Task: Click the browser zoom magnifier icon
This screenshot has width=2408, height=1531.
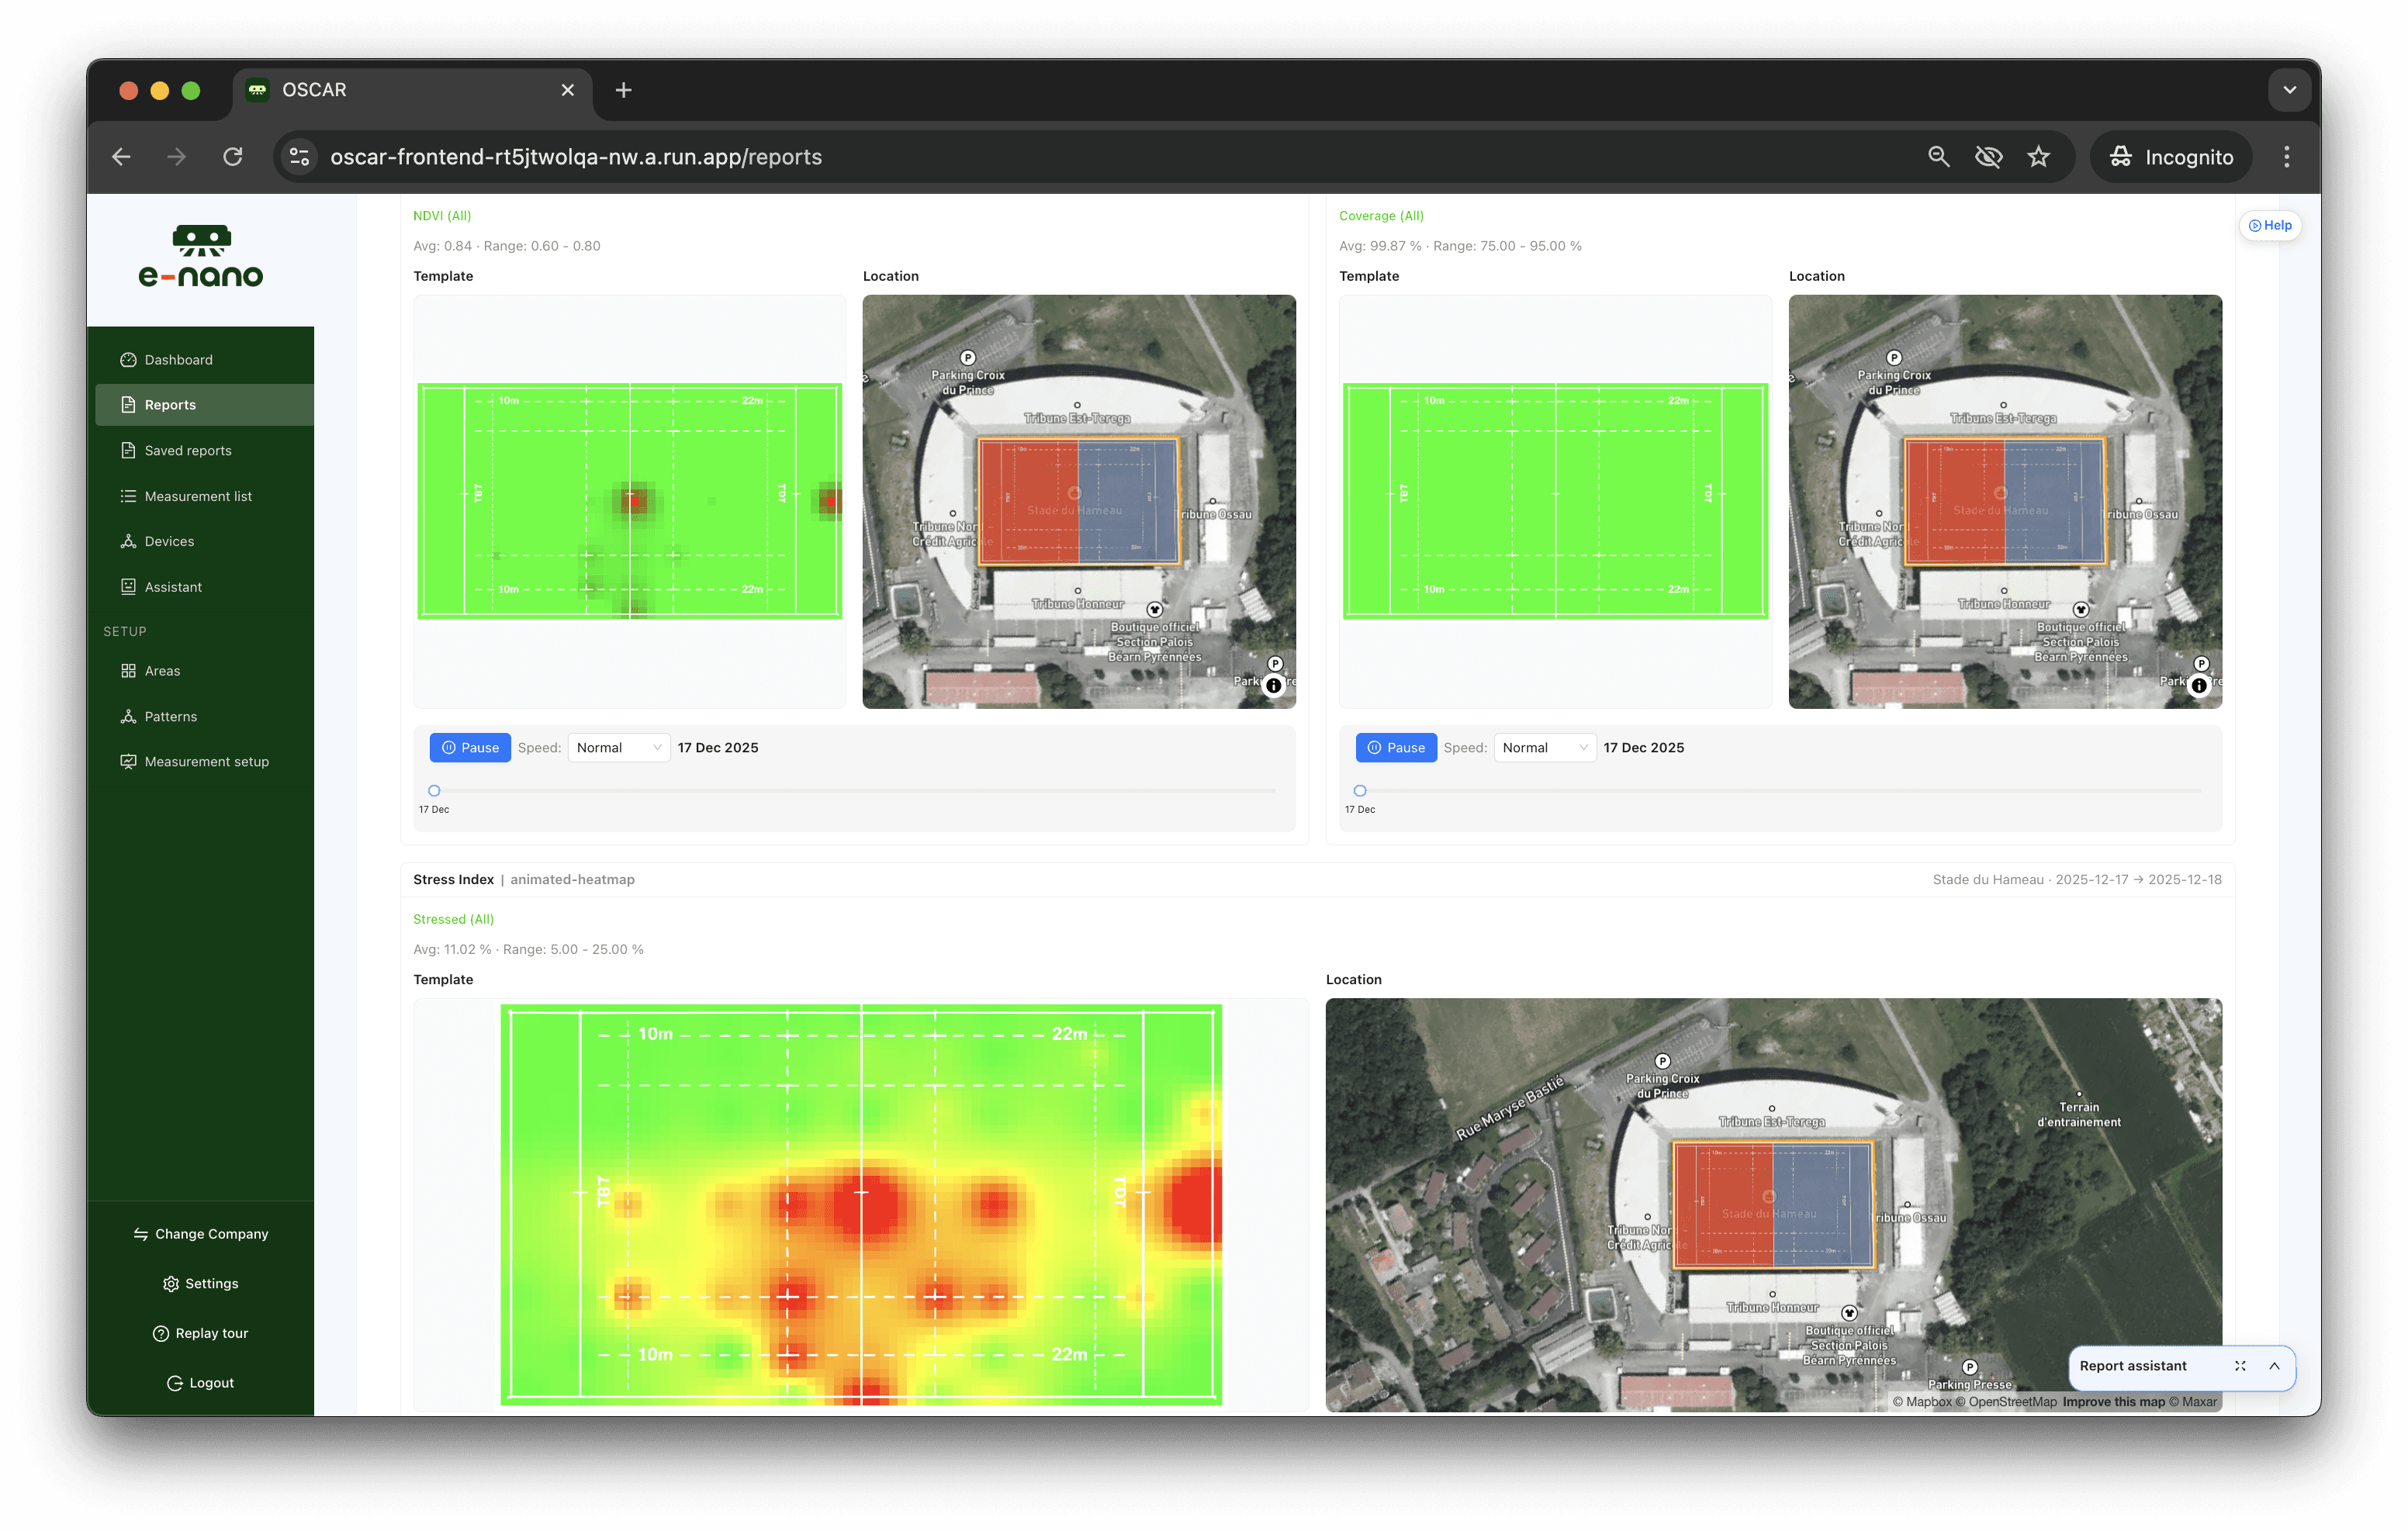Action: tap(1938, 157)
